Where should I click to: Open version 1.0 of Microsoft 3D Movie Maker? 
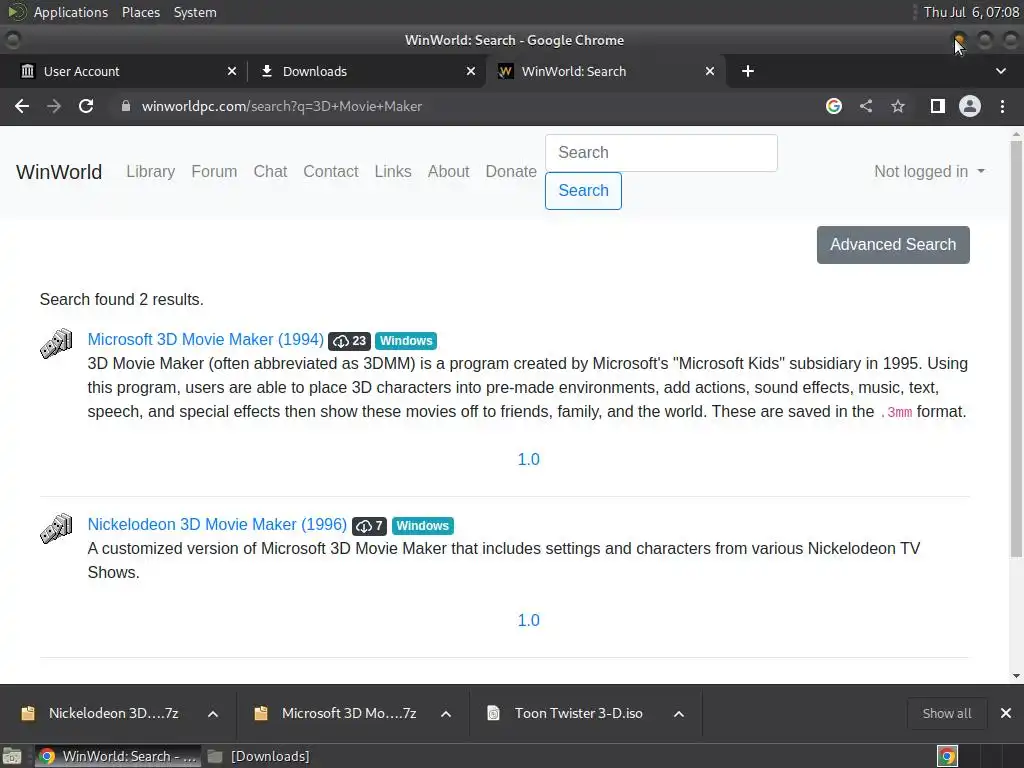coord(528,459)
